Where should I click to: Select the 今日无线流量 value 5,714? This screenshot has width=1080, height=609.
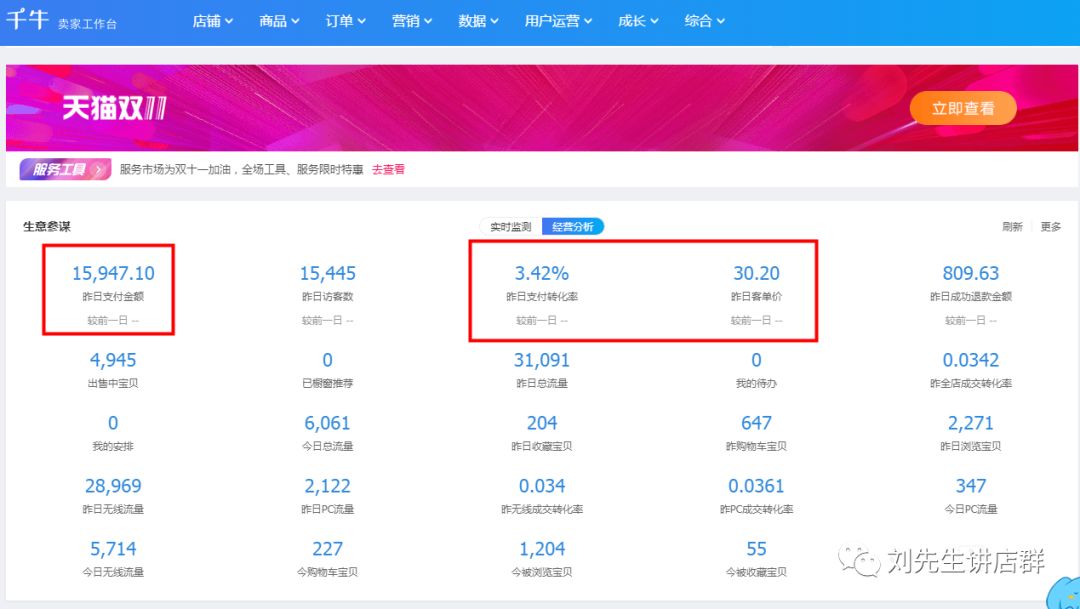[113, 549]
